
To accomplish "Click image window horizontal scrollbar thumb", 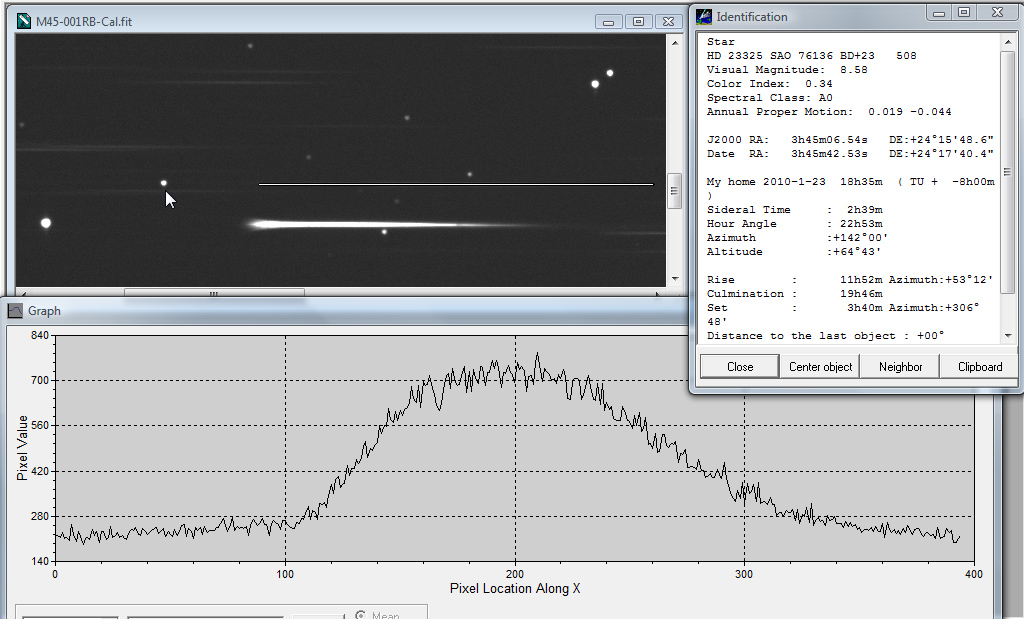I will (214, 293).
